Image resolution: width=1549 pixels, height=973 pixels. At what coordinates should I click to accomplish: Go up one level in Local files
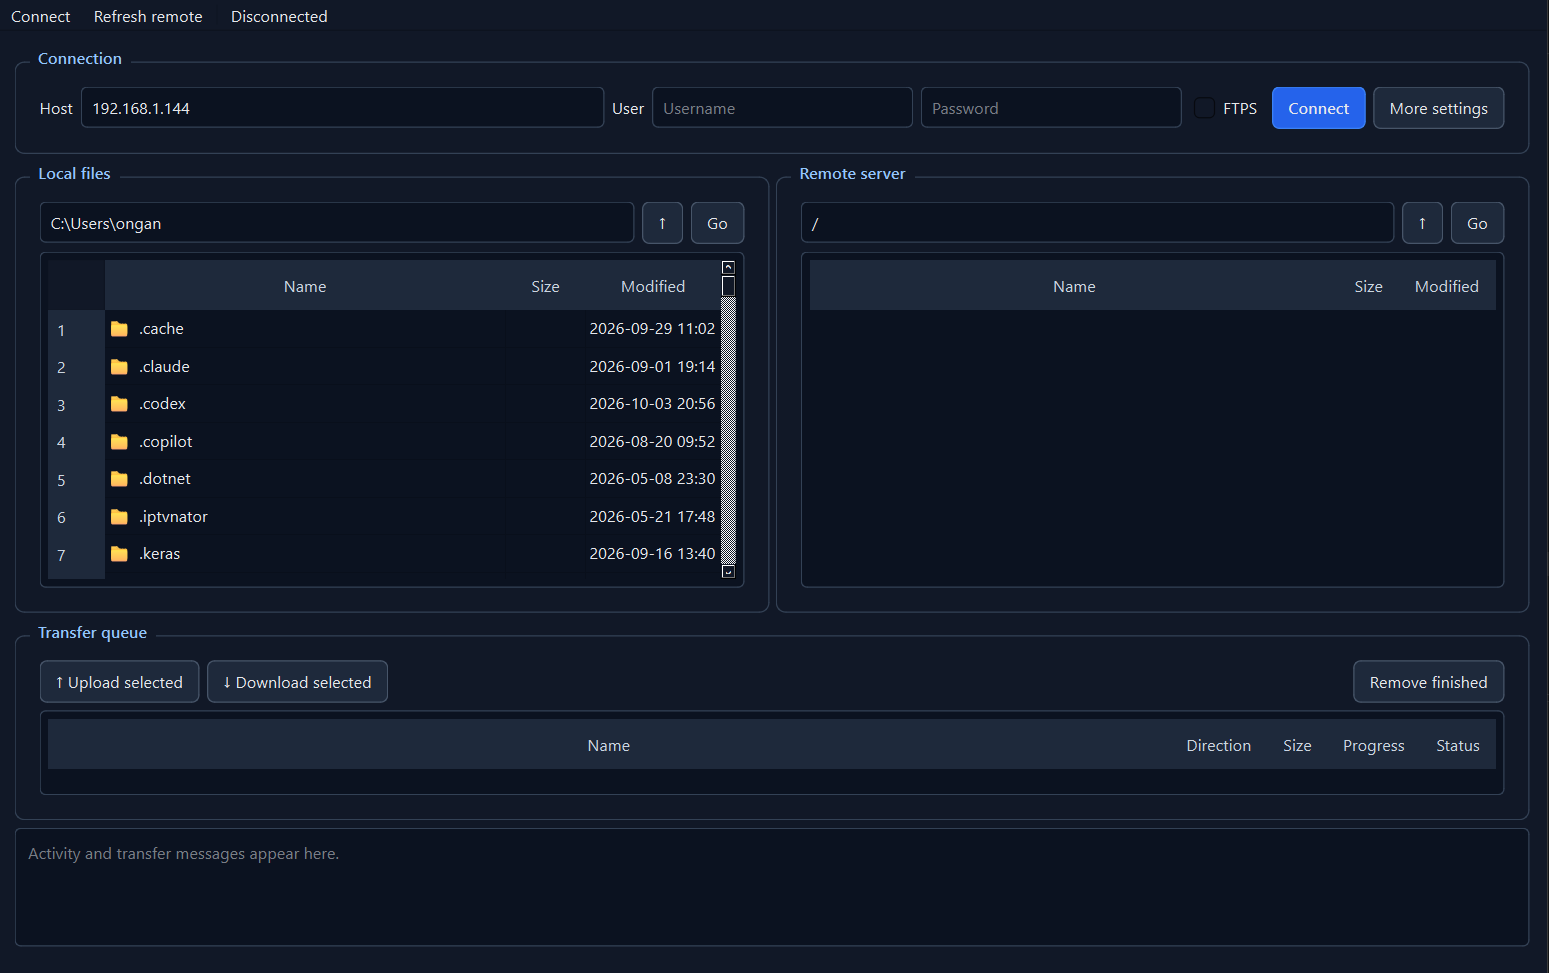(x=662, y=223)
